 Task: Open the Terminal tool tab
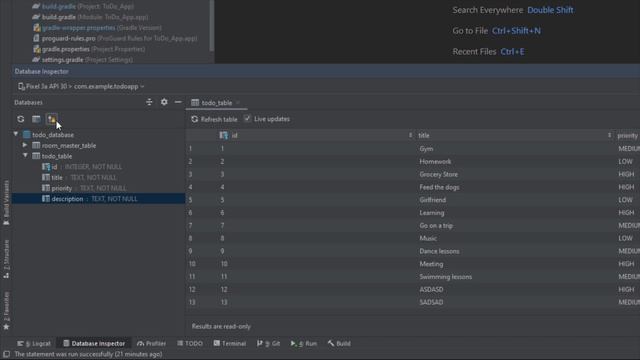229,344
